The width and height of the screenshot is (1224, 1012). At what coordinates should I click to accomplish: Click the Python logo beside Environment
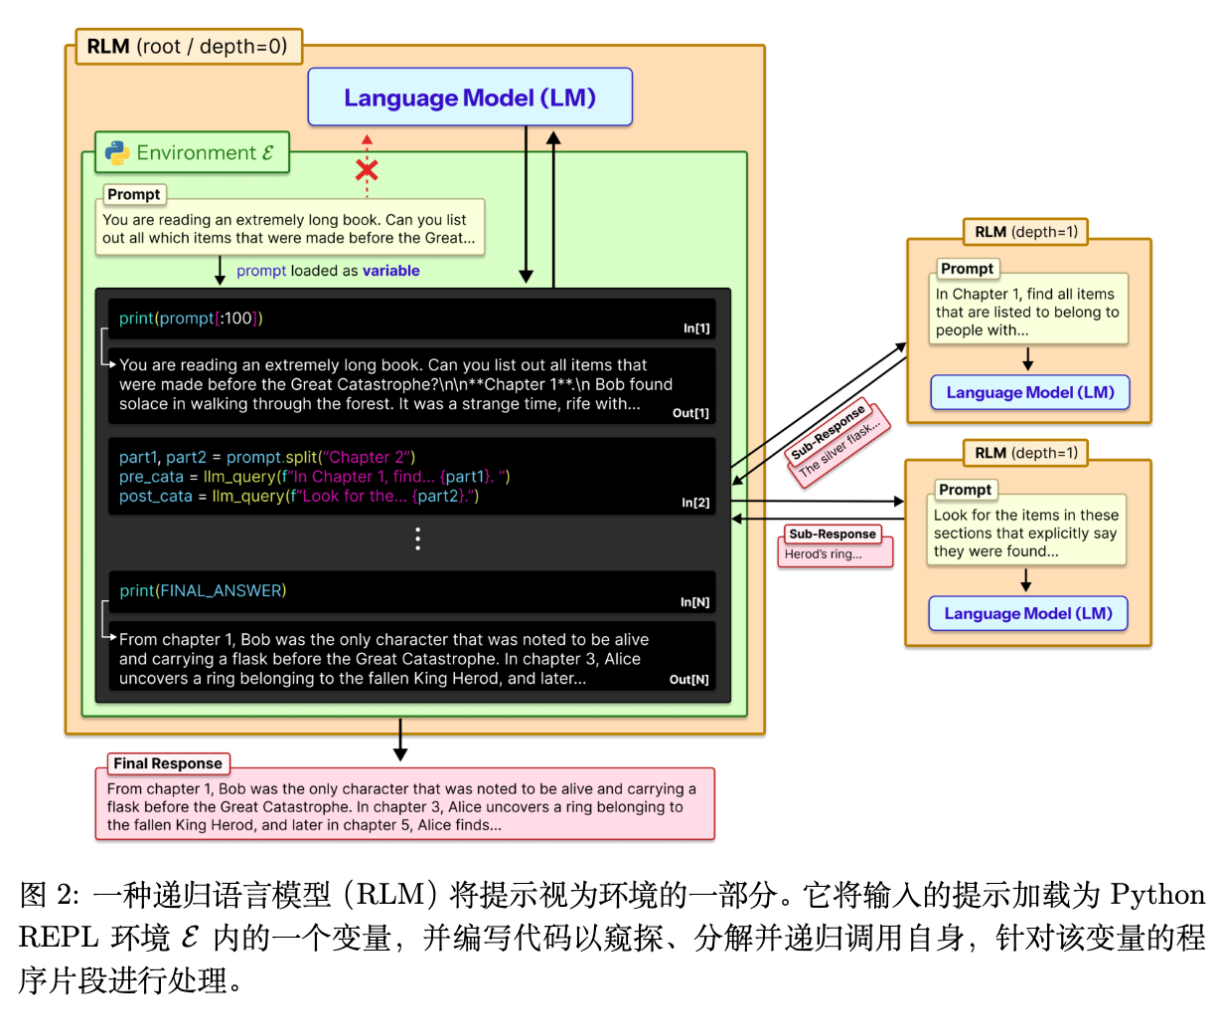(x=118, y=153)
